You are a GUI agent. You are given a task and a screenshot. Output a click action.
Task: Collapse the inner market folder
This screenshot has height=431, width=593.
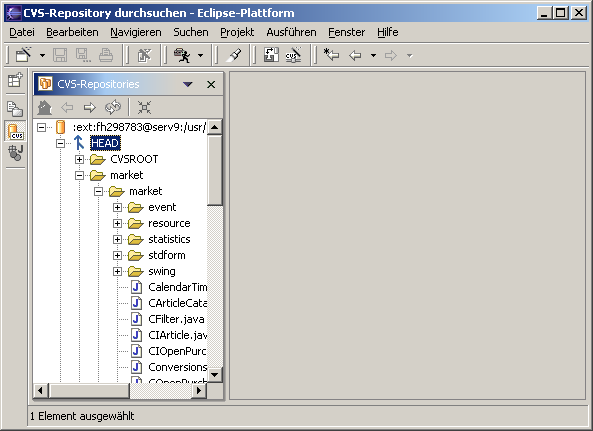click(98, 191)
